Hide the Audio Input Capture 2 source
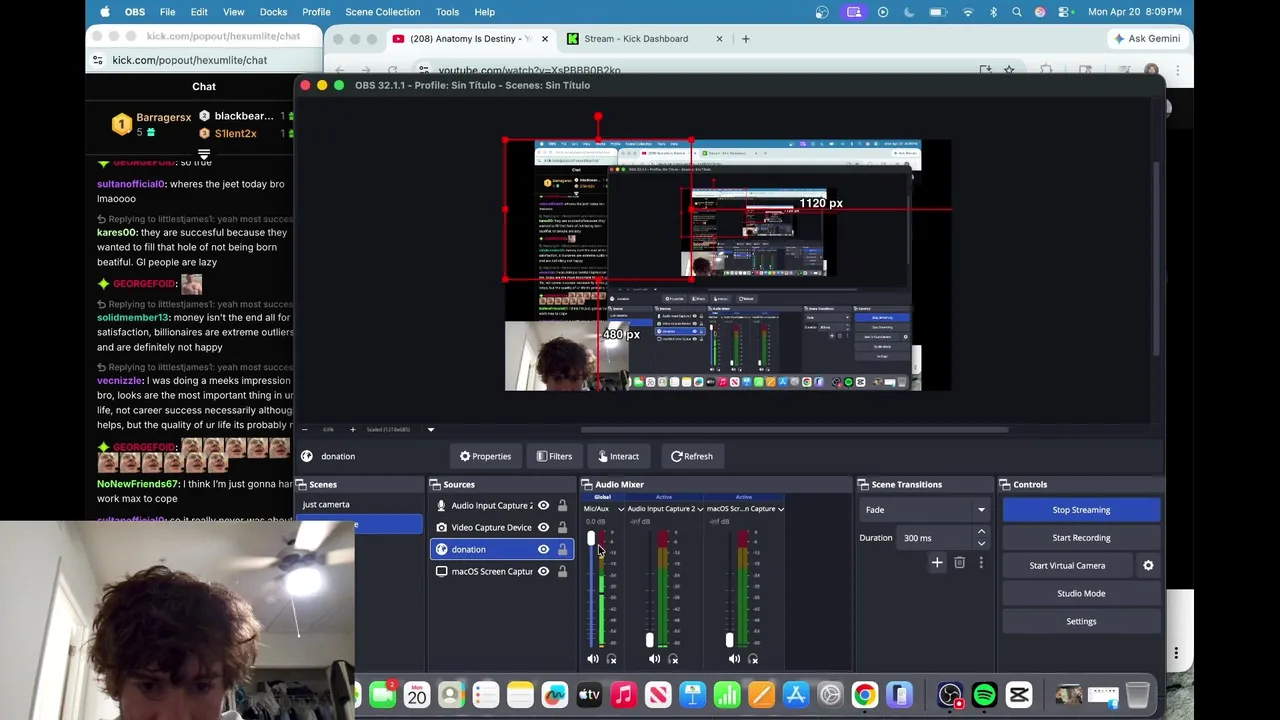1280x720 pixels. click(543, 506)
